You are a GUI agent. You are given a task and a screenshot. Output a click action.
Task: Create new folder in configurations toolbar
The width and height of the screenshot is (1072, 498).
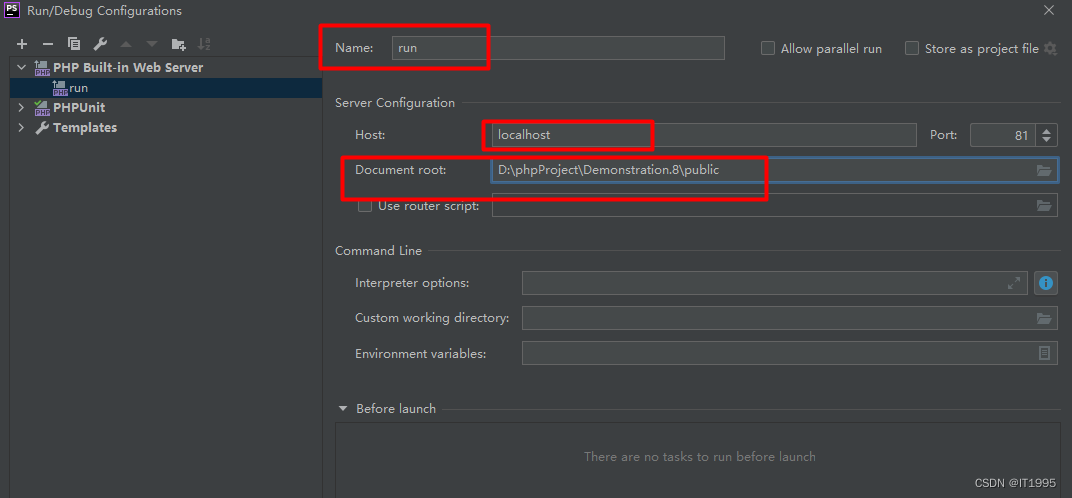point(178,44)
